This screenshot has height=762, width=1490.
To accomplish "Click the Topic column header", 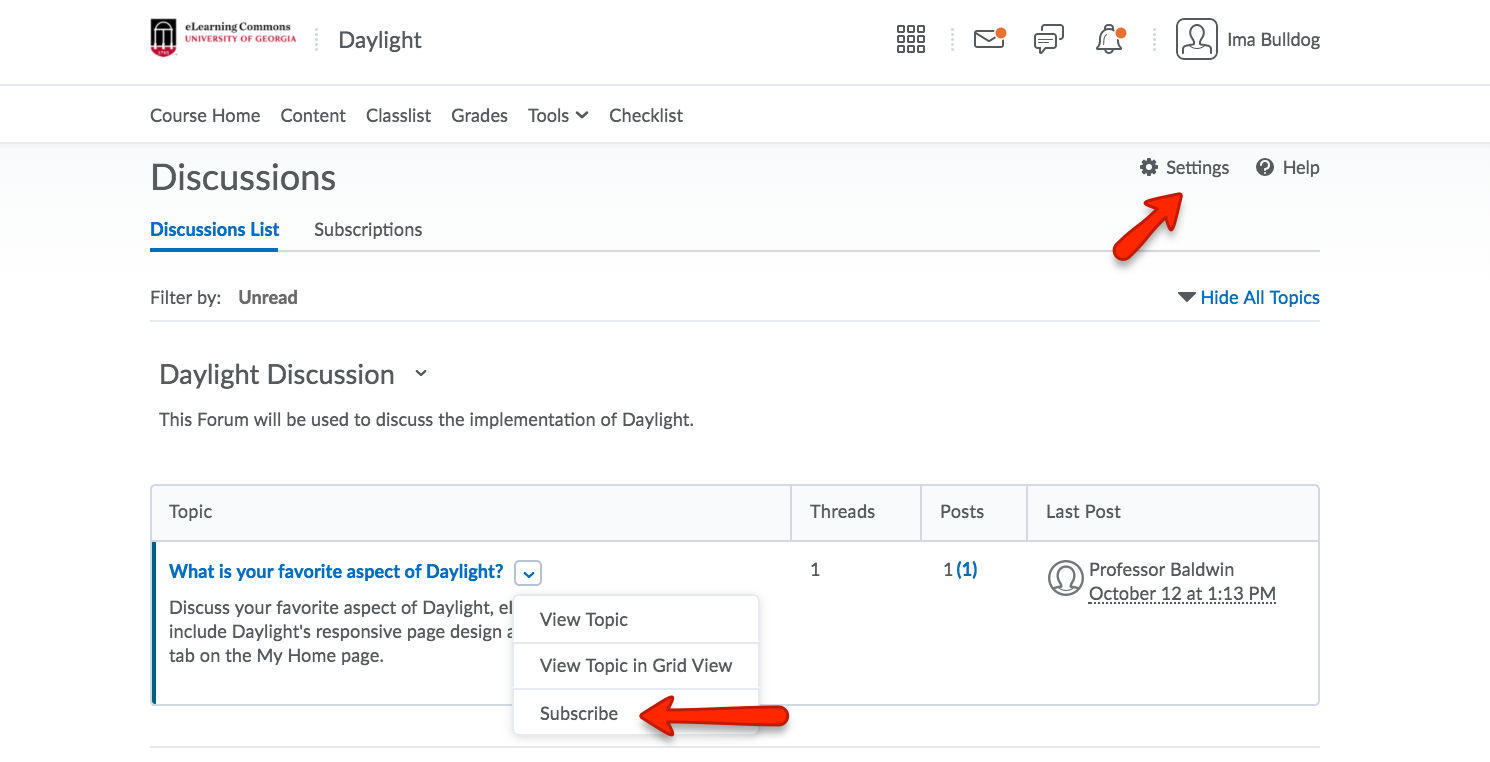I will point(191,512).
